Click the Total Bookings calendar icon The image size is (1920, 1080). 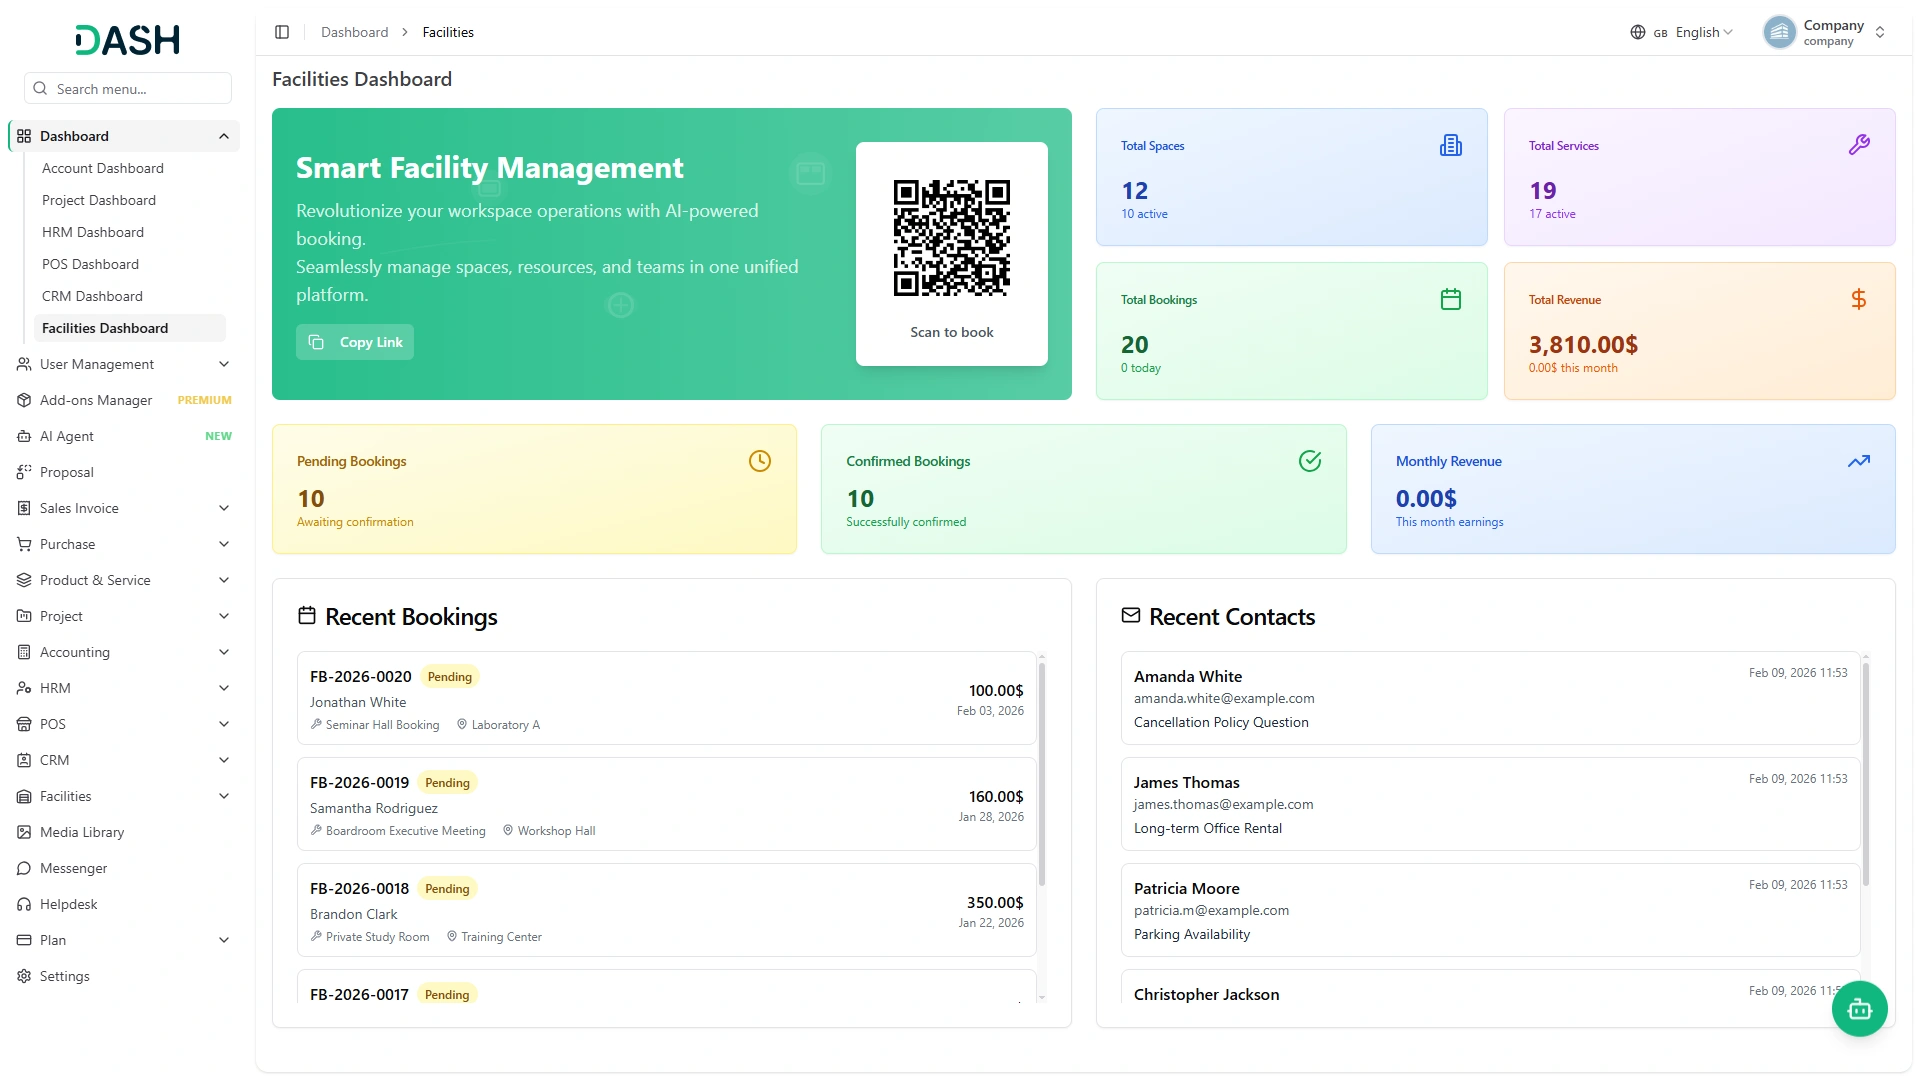1450,299
